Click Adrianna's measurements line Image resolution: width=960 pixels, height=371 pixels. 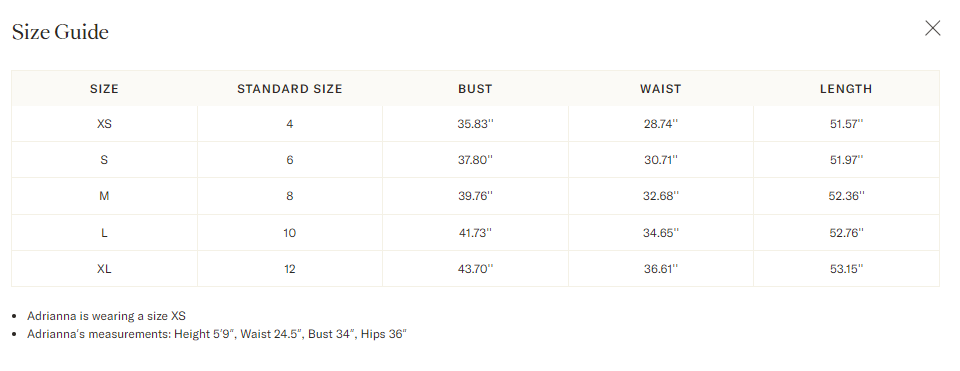(x=217, y=334)
